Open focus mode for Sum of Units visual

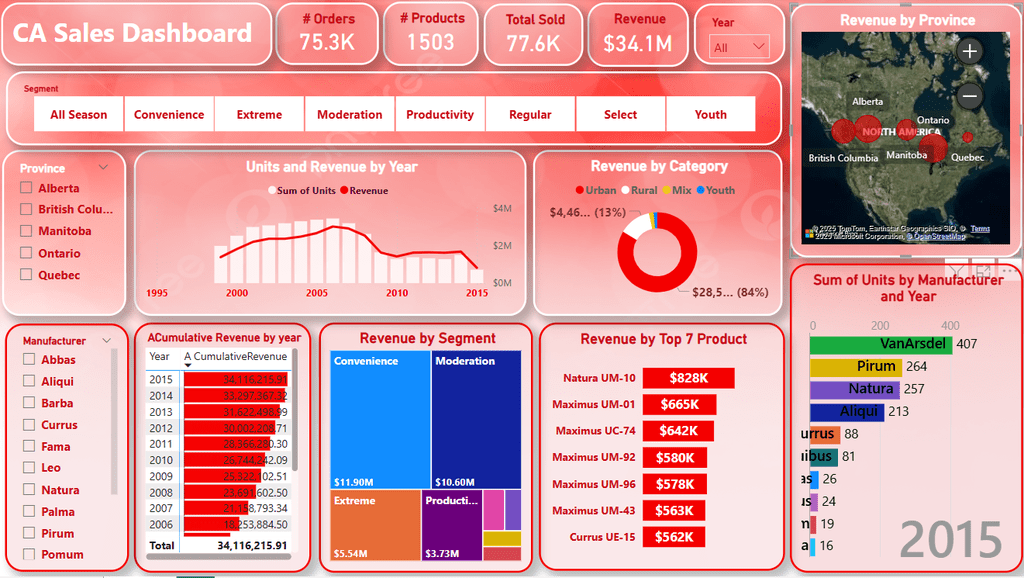(x=982, y=270)
